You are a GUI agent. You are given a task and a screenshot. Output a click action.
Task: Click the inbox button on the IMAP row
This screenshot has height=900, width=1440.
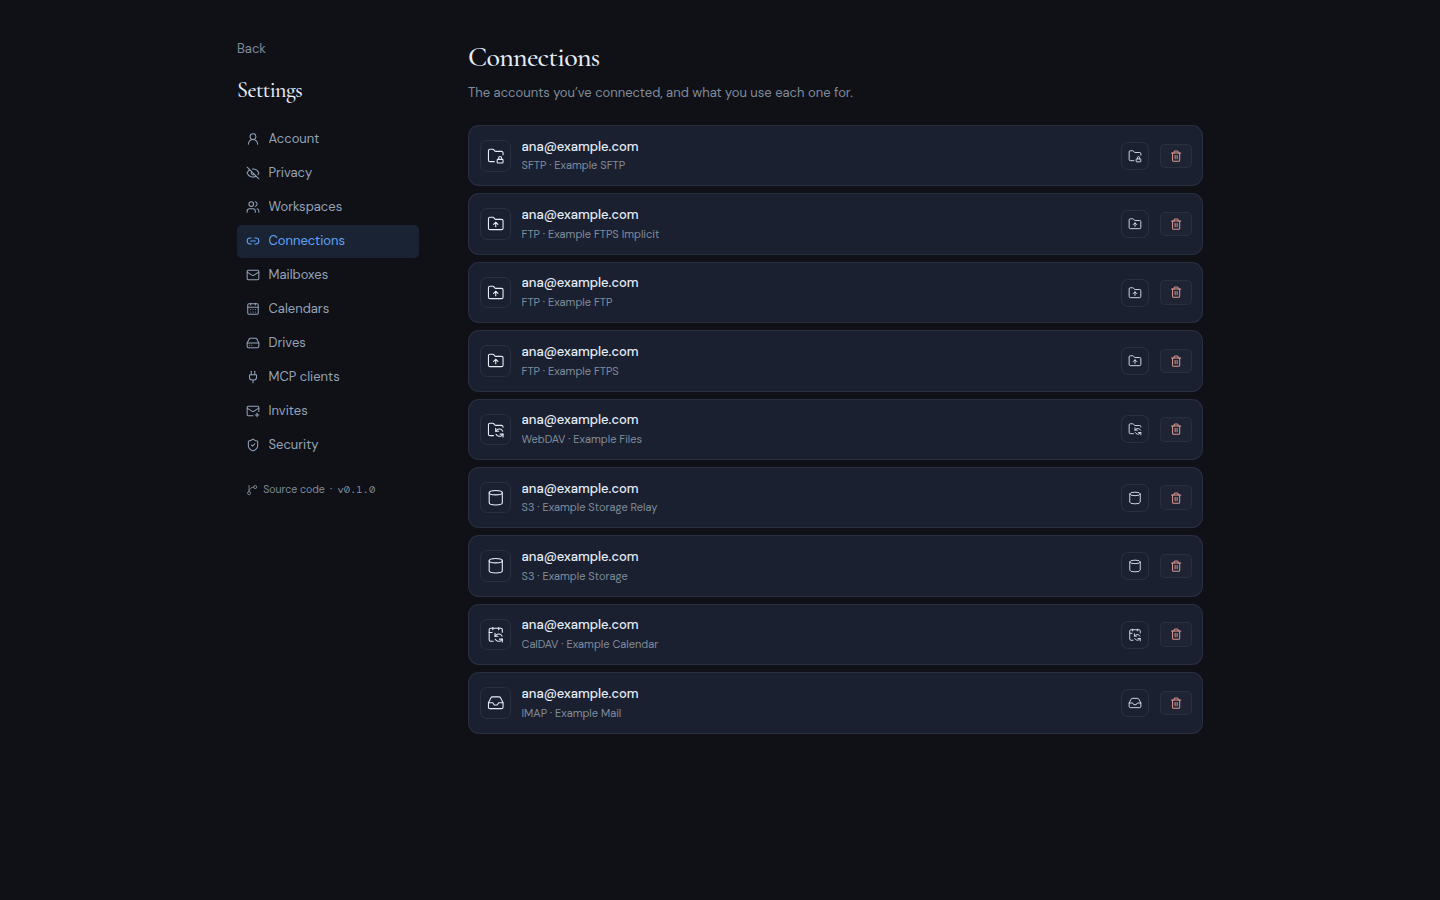pos(1135,703)
